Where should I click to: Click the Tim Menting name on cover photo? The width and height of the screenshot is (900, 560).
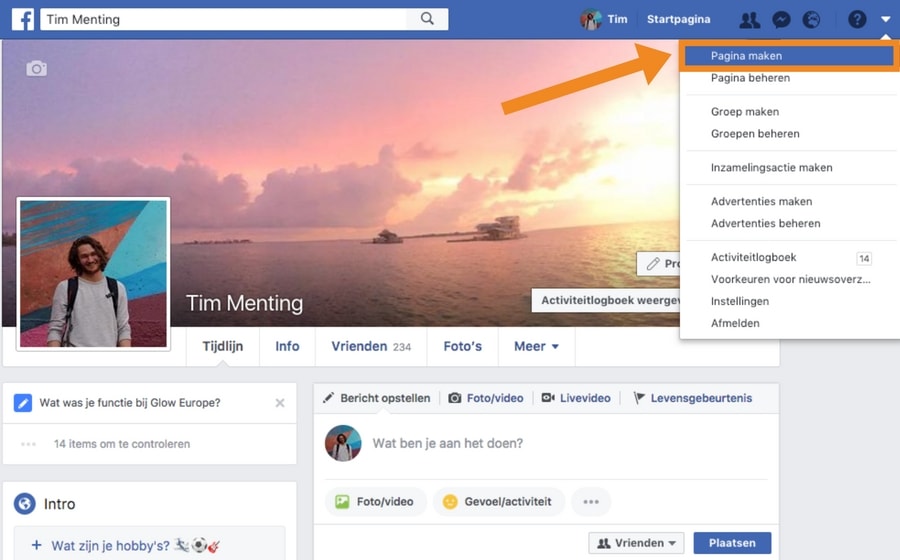point(245,303)
